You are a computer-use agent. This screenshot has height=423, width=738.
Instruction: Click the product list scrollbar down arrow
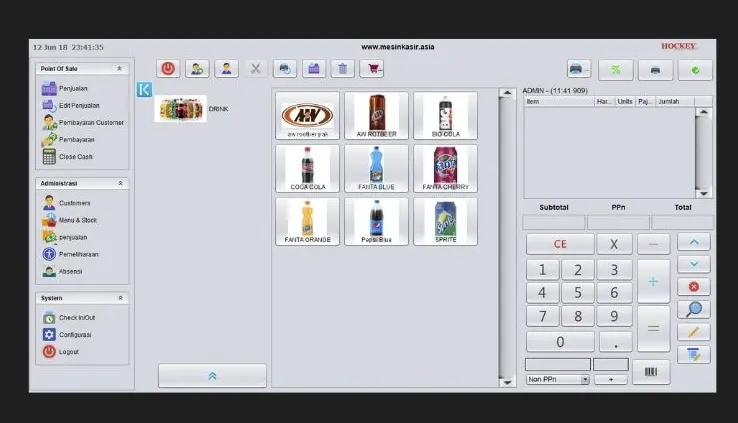[507, 382]
